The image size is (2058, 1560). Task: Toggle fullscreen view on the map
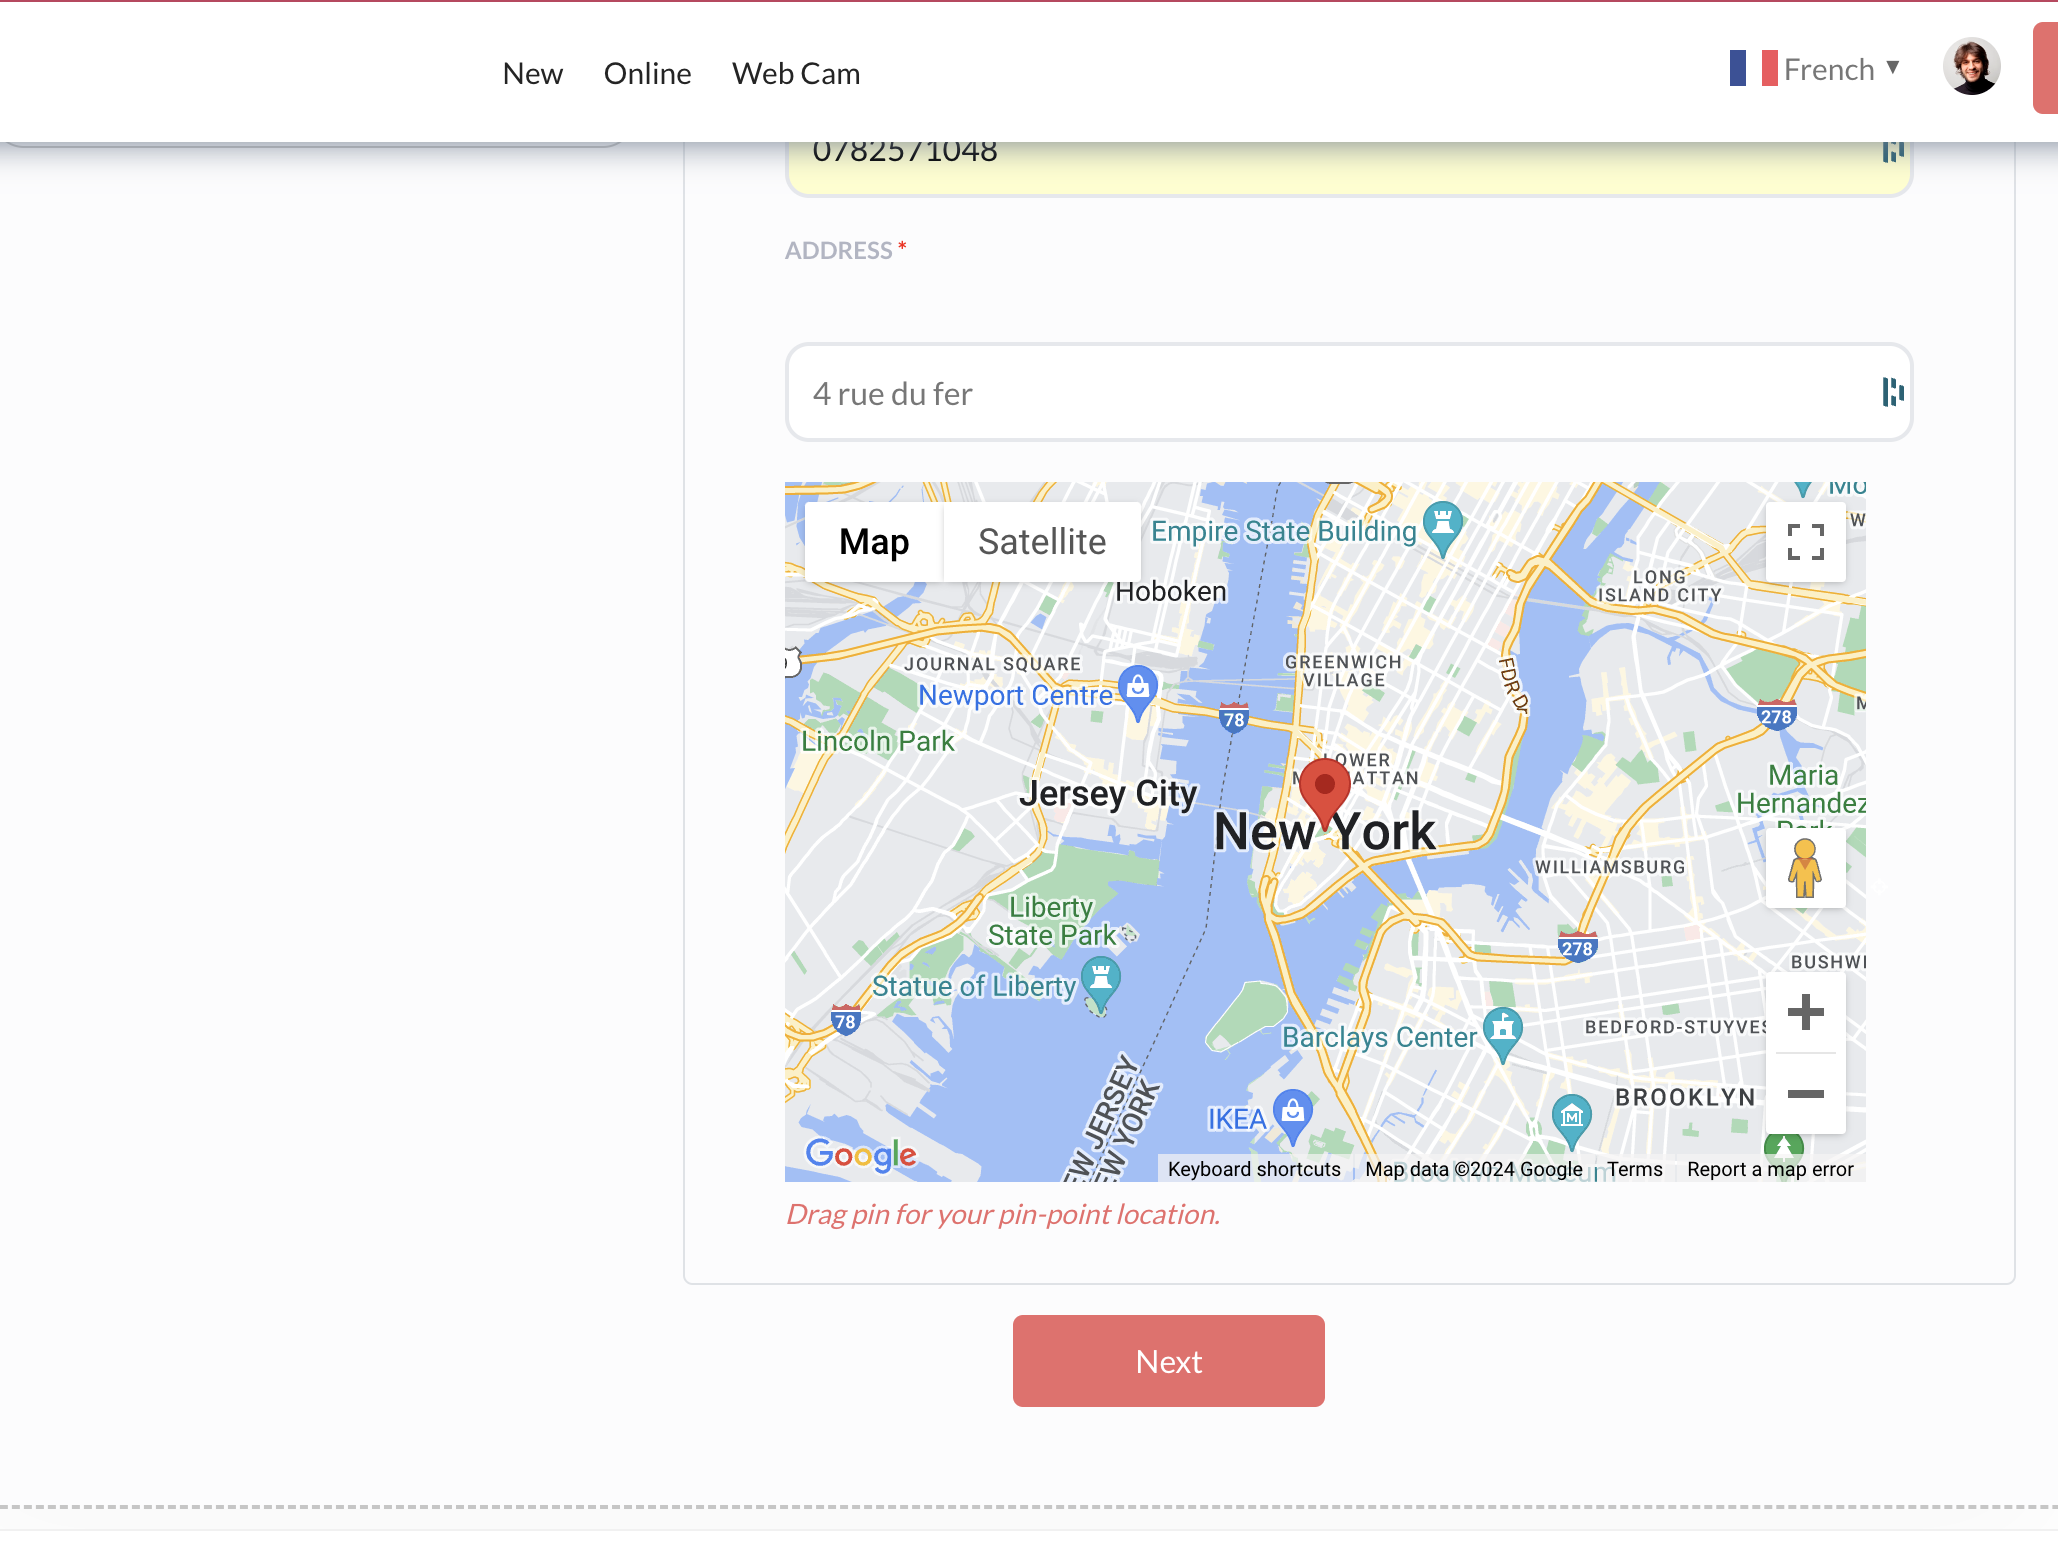coord(1805,541)
